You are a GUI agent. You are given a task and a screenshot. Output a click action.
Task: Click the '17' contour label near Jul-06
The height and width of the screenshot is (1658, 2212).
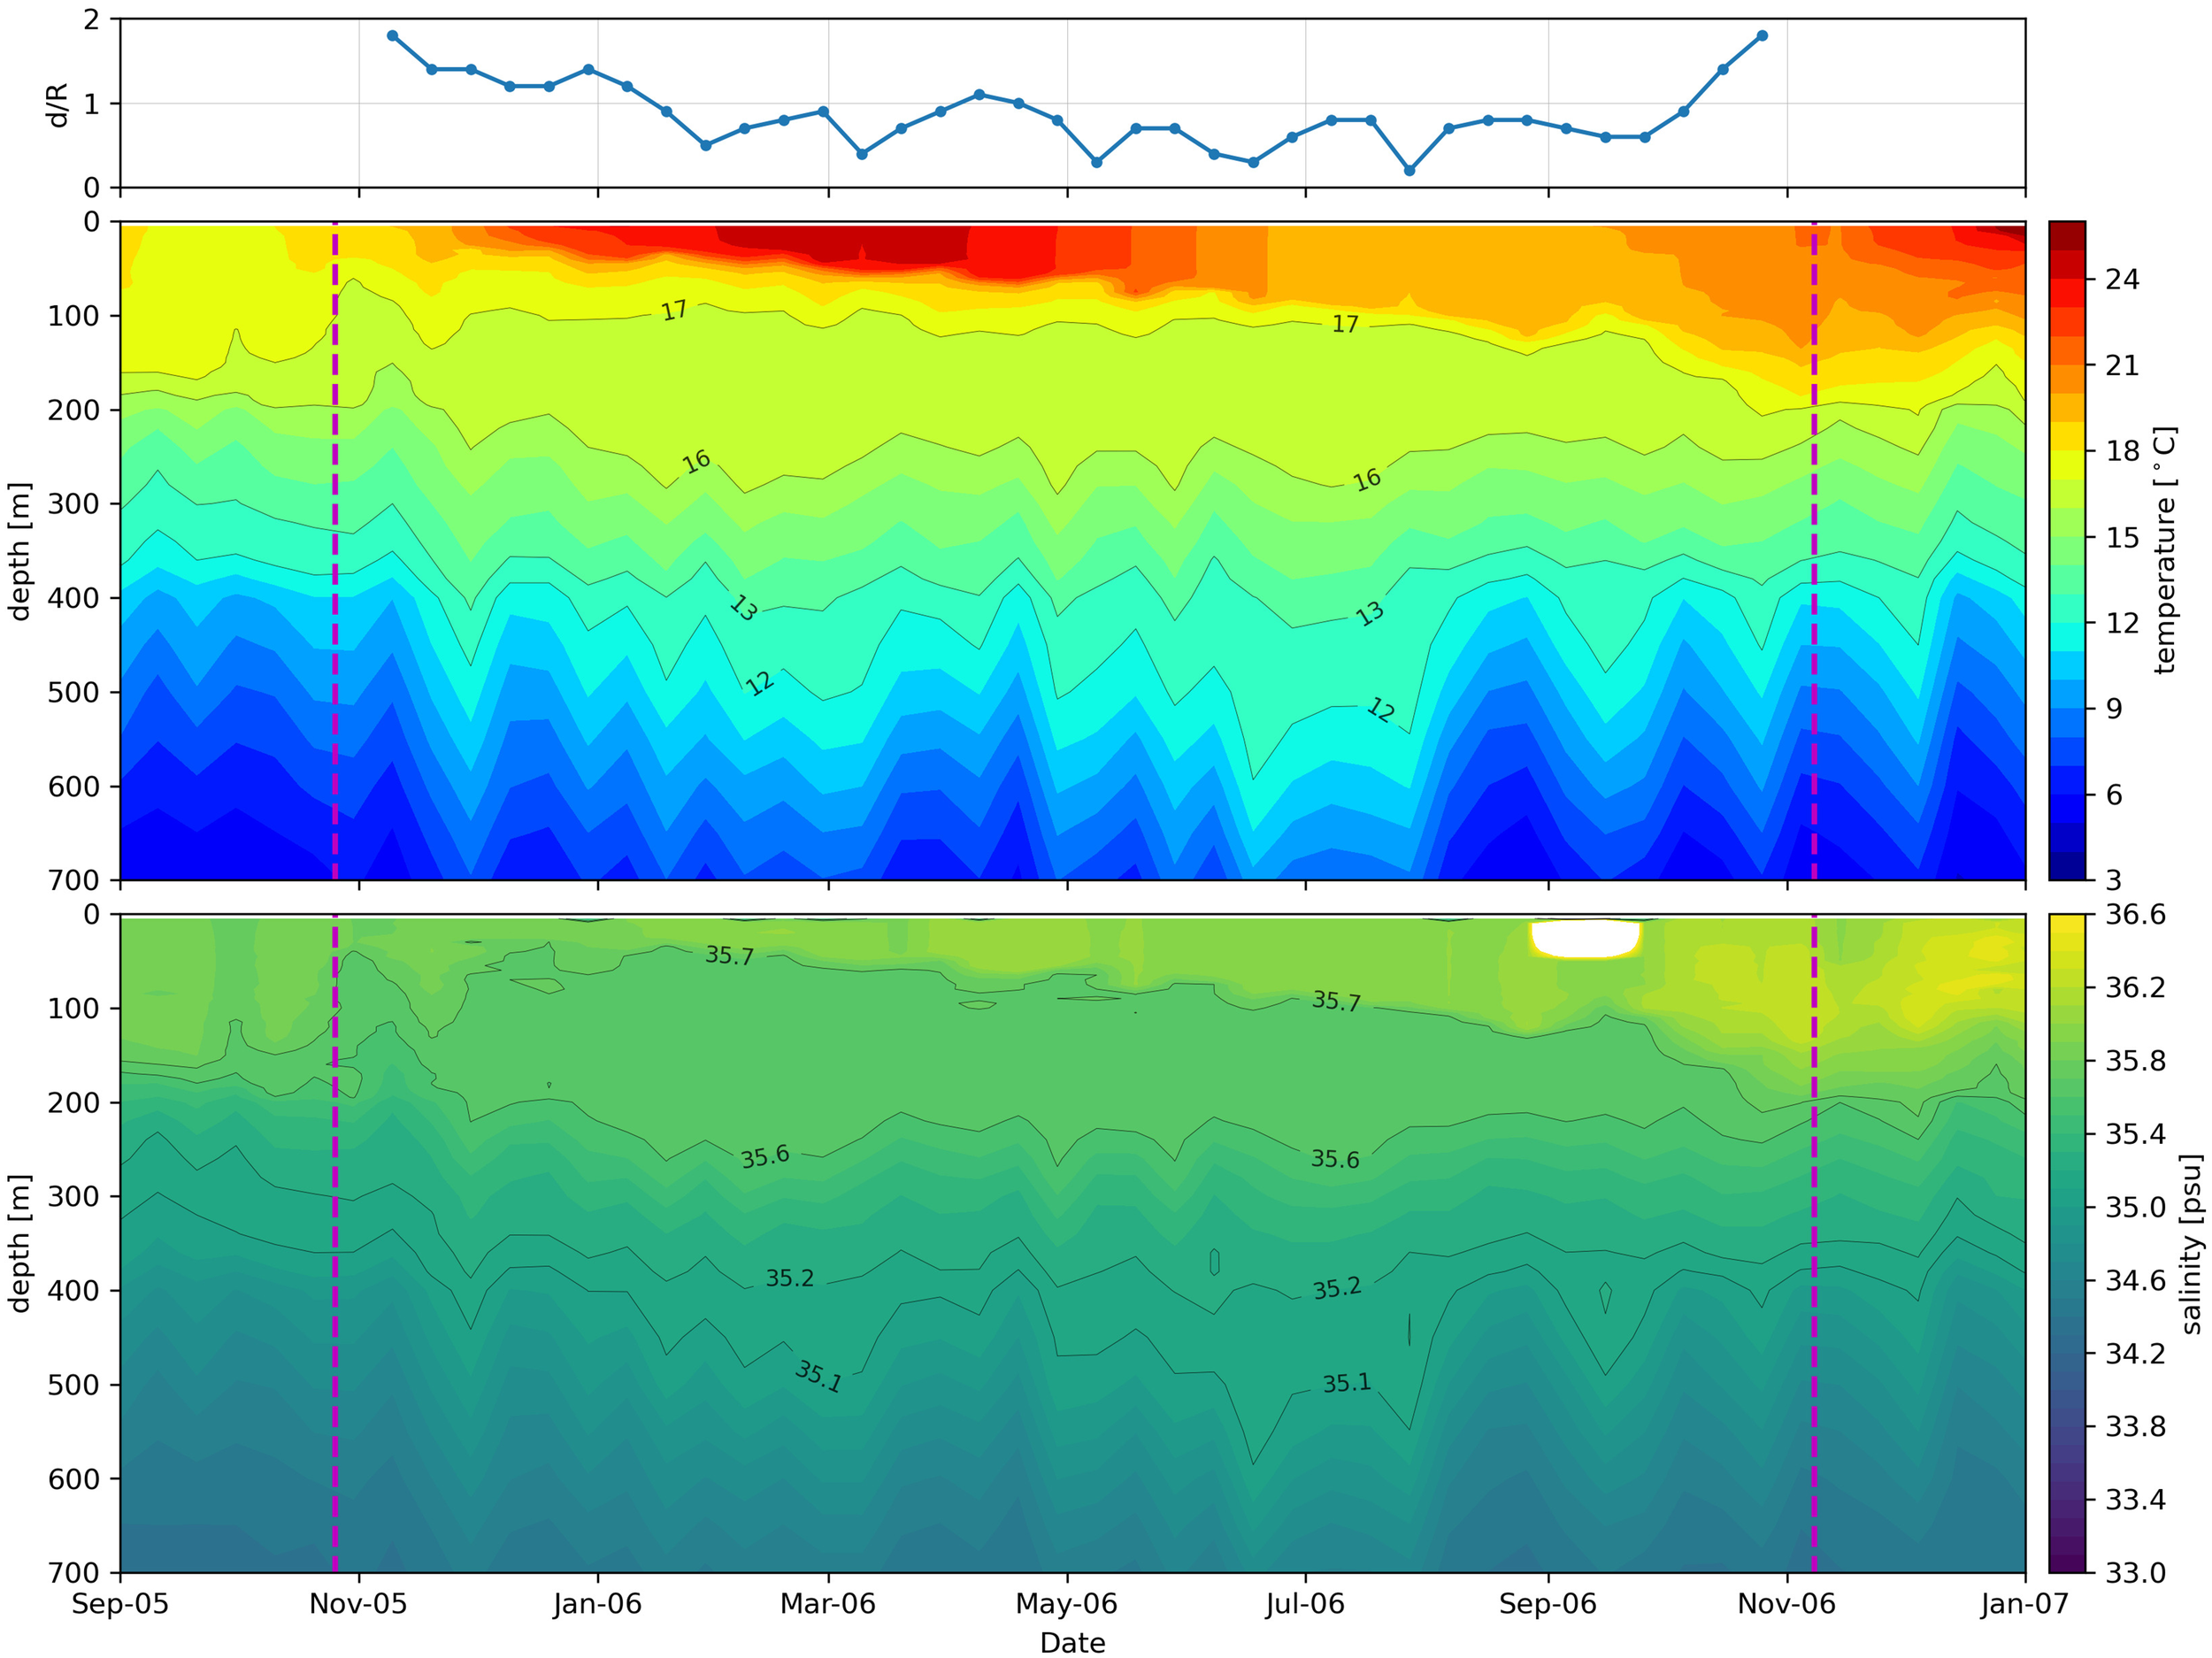(x=1345, y=324)
